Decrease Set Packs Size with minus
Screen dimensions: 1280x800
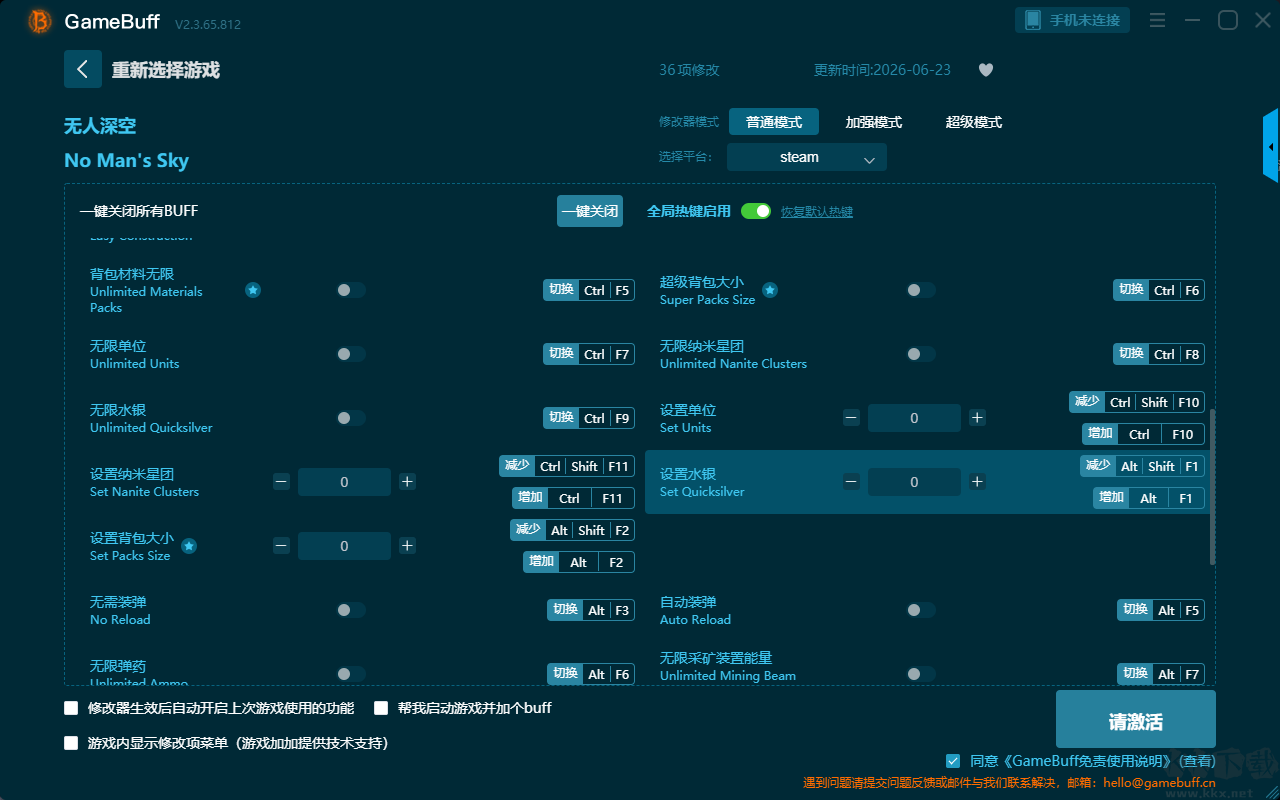coord(281,546)
